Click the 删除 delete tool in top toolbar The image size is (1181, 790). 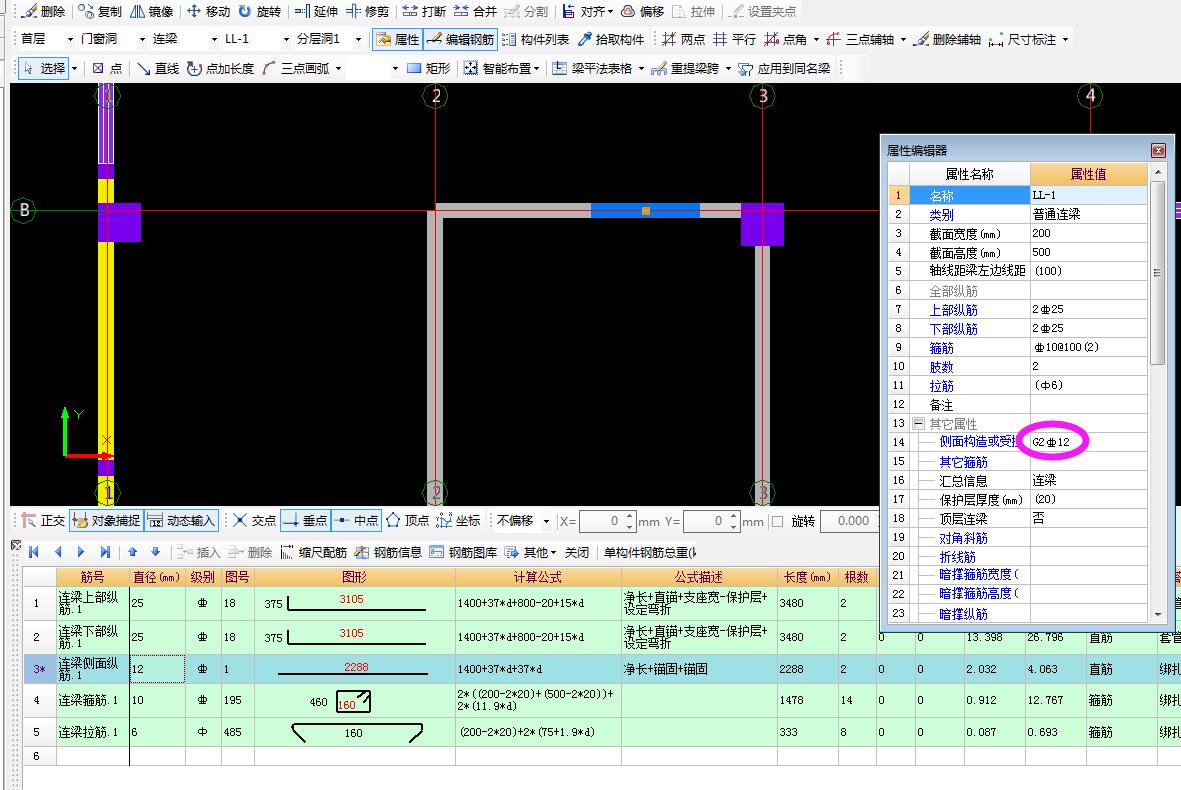[43, 11]
